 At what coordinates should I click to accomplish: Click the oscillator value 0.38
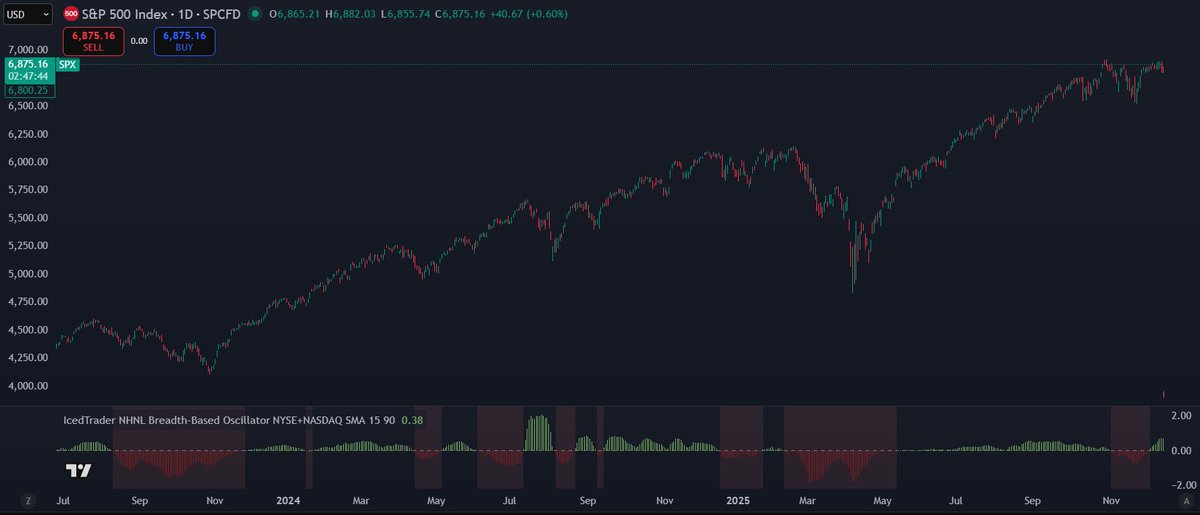pyautogui.click(x=411, y=420)
